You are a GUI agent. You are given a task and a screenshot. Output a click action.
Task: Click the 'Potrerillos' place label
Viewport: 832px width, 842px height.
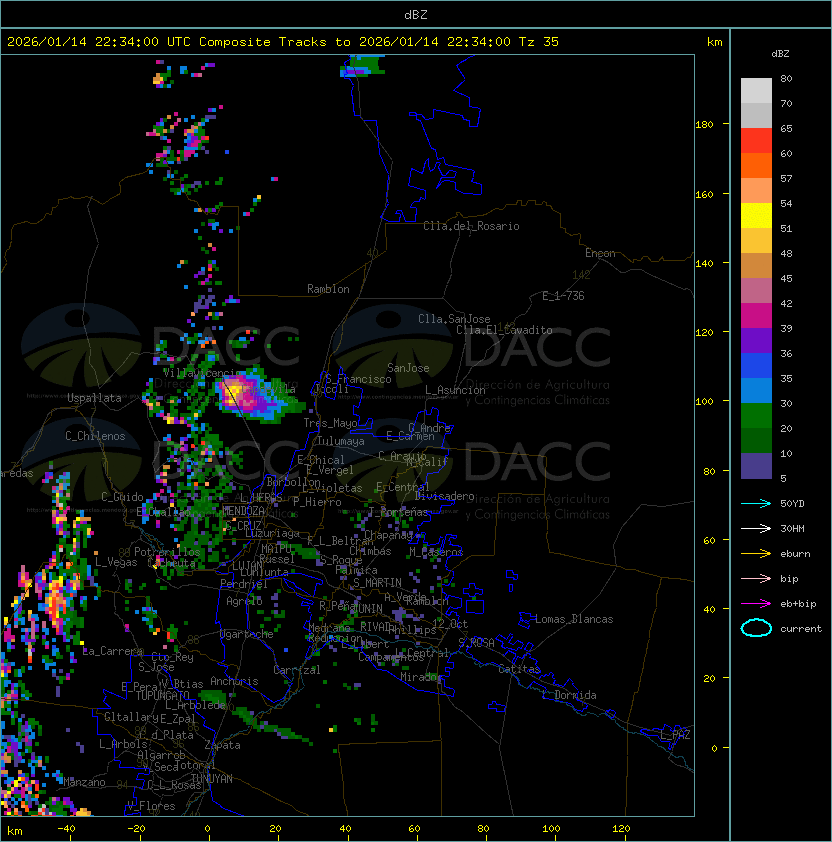pos(167,552)
